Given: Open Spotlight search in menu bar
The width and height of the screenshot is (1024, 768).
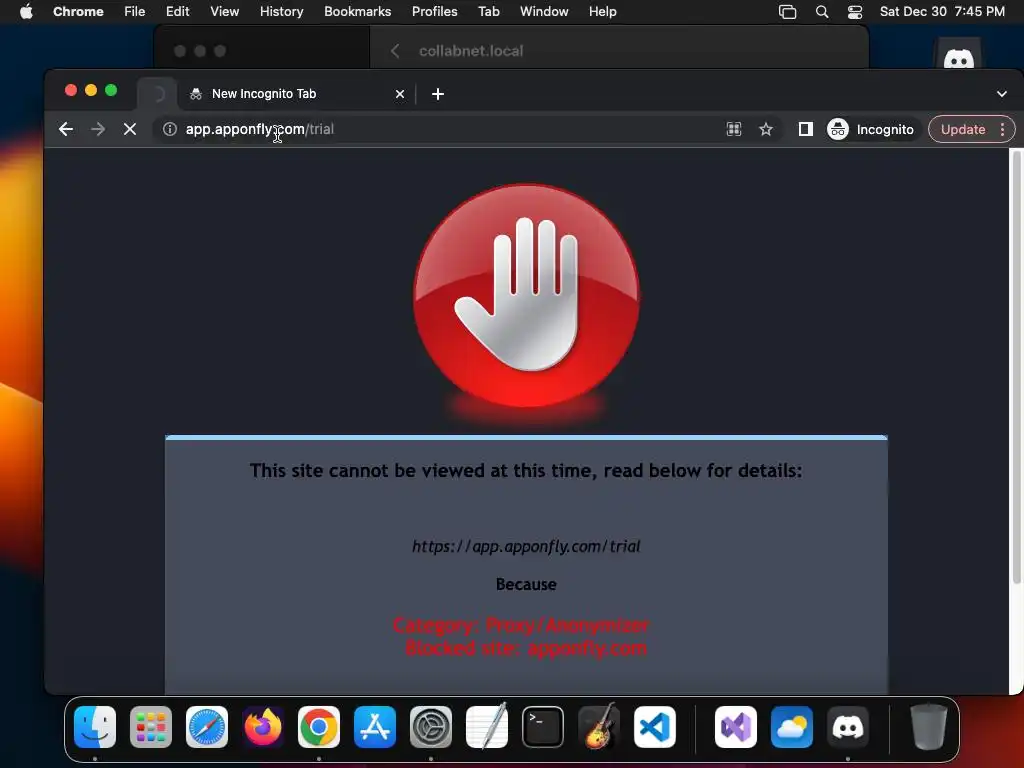Looking at the screenshot, I should (x=822, y=12).
